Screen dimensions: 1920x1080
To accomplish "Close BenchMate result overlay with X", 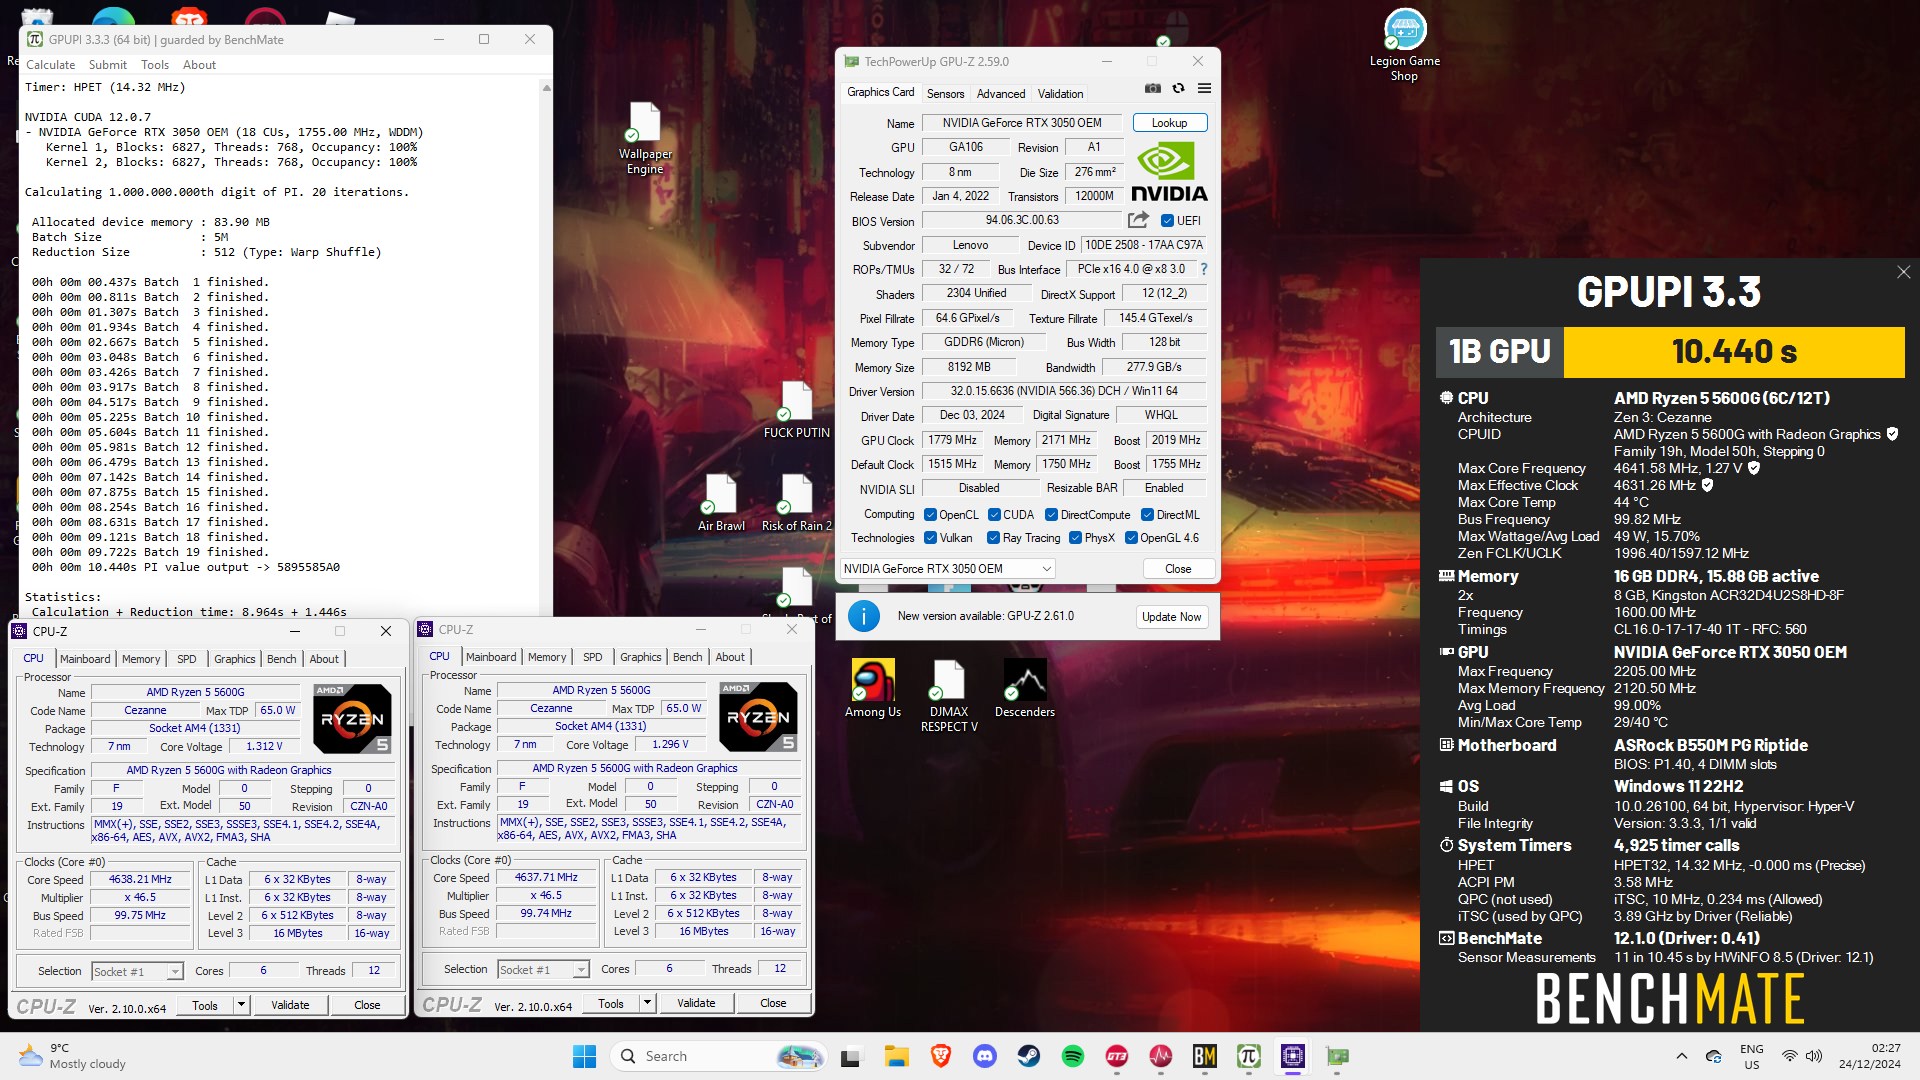I will coord(1903,272).
